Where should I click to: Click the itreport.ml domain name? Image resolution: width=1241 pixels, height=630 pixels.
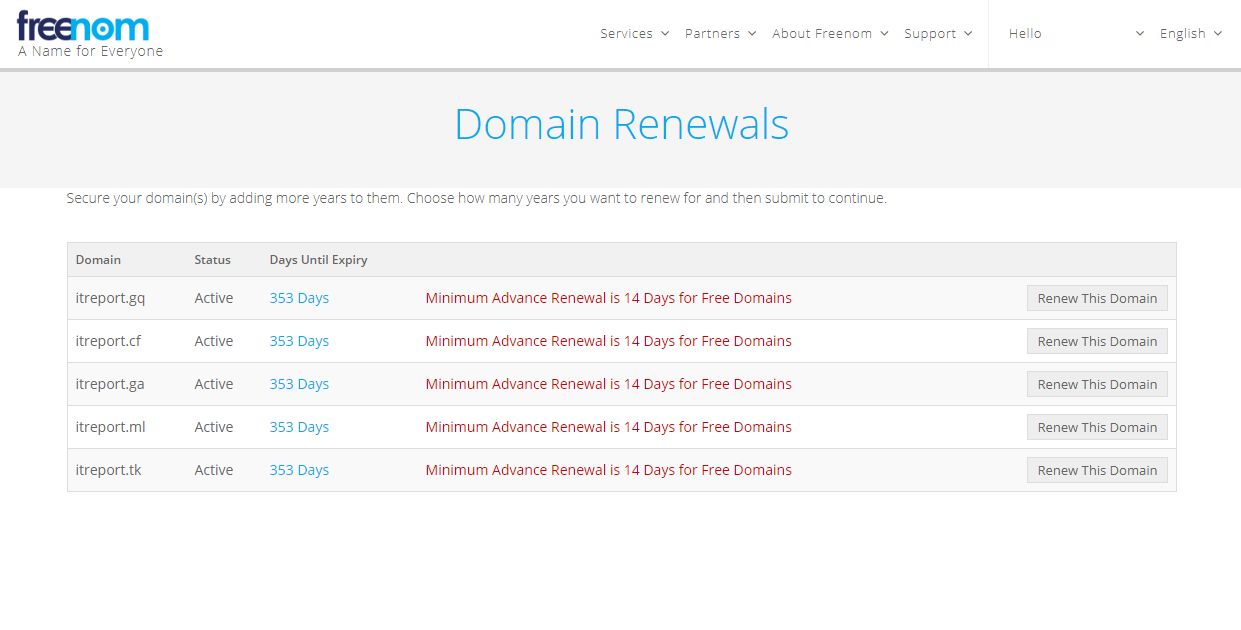[110, 427]
